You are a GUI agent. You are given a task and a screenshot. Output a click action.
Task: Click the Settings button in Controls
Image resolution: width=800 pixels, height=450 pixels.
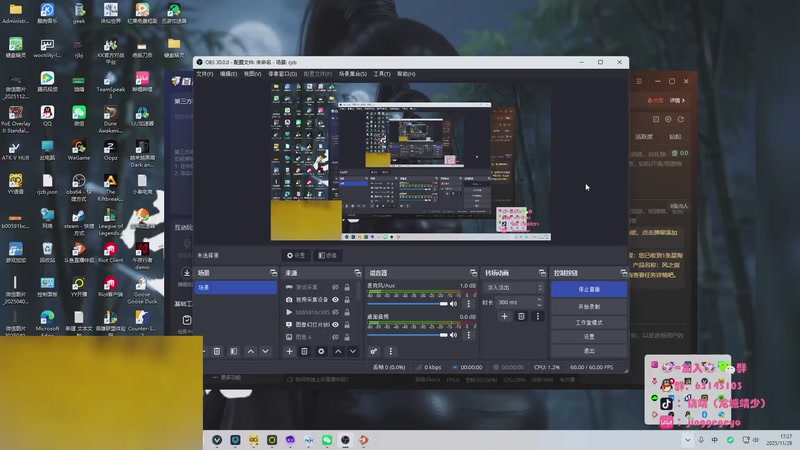[x=589, y=337]
